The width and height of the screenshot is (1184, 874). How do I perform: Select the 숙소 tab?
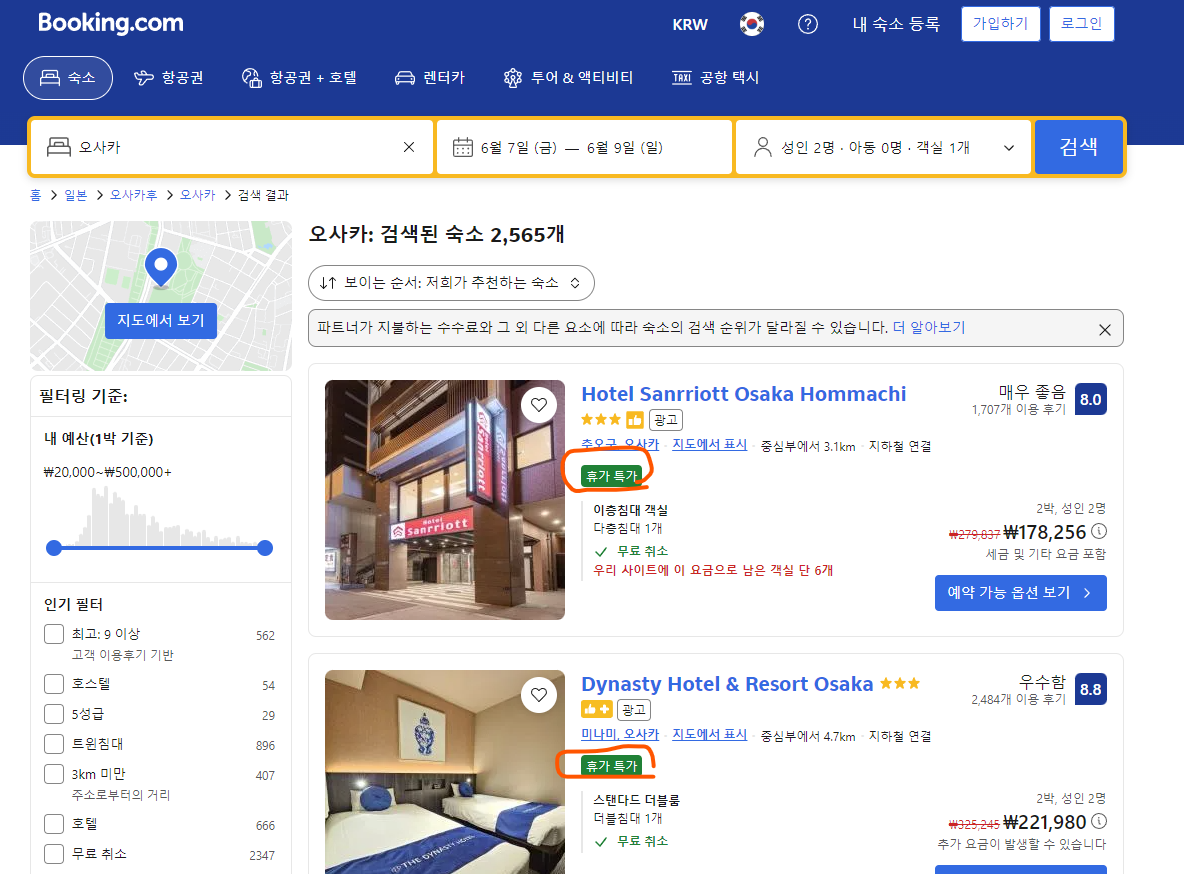68,78
